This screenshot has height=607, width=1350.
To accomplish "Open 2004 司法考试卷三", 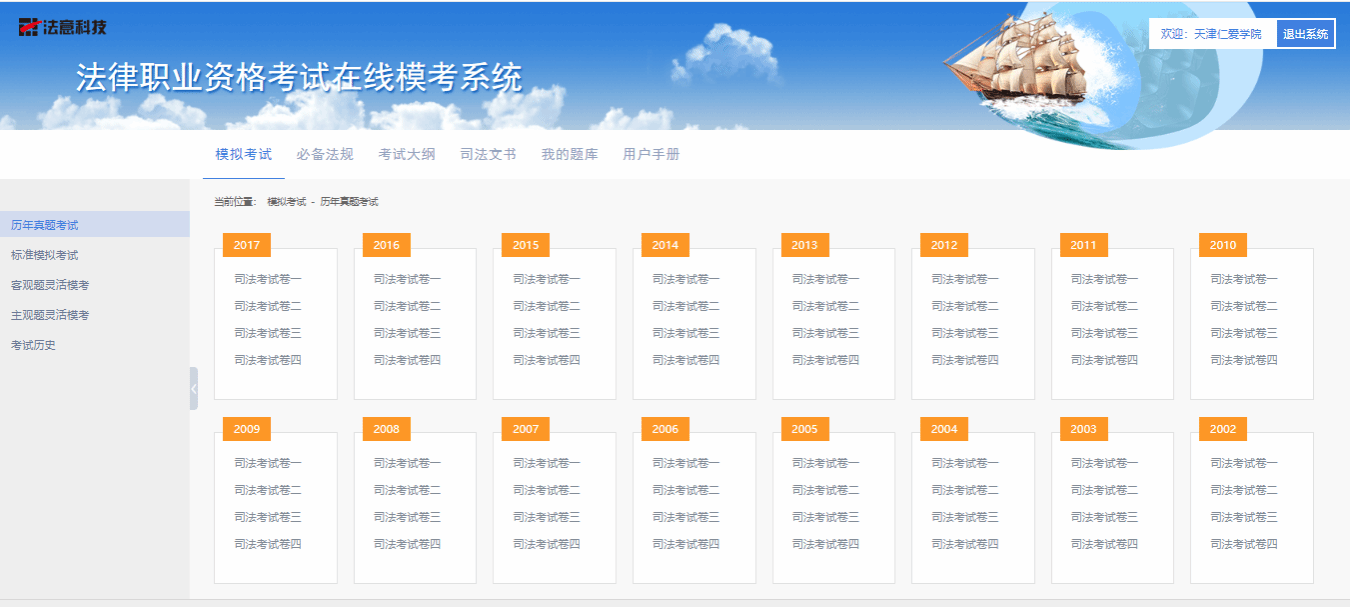I will [x=965, y=517].
